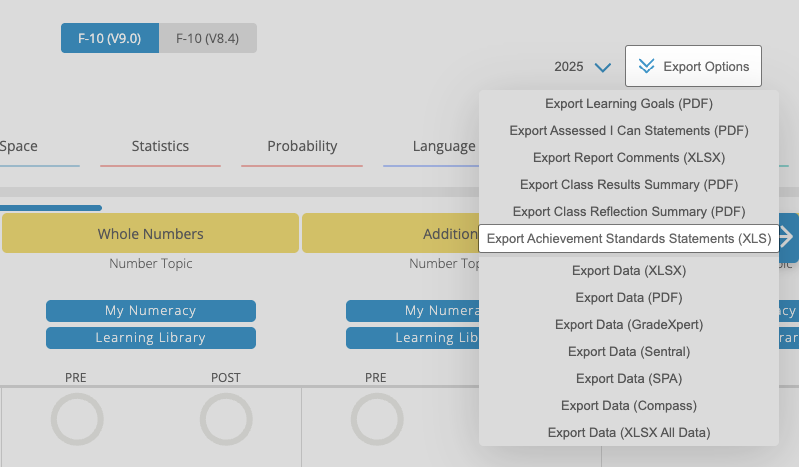Click the Whole Numbers topic button

coord(150,234)
